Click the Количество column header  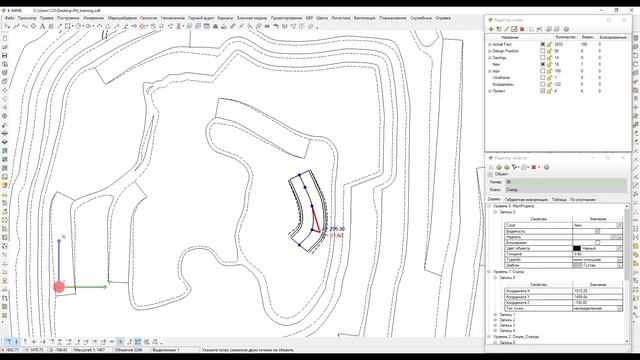coord(566,37)
